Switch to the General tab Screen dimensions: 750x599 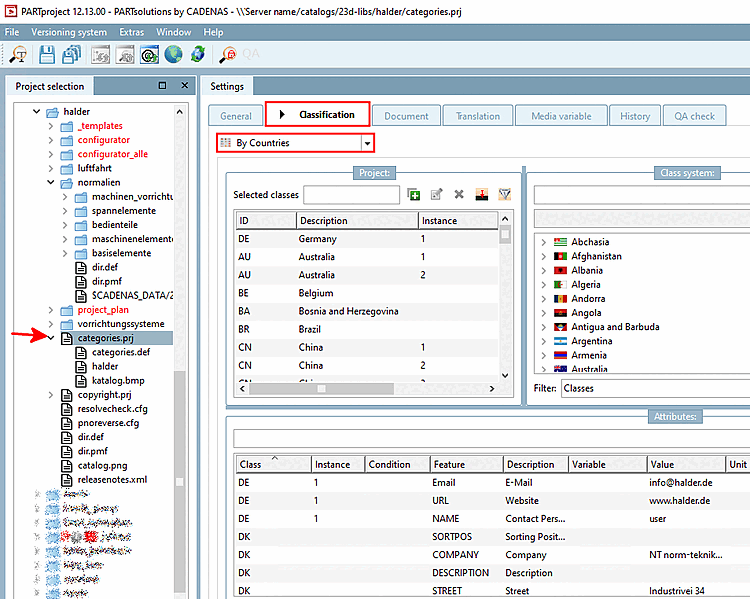236,116
